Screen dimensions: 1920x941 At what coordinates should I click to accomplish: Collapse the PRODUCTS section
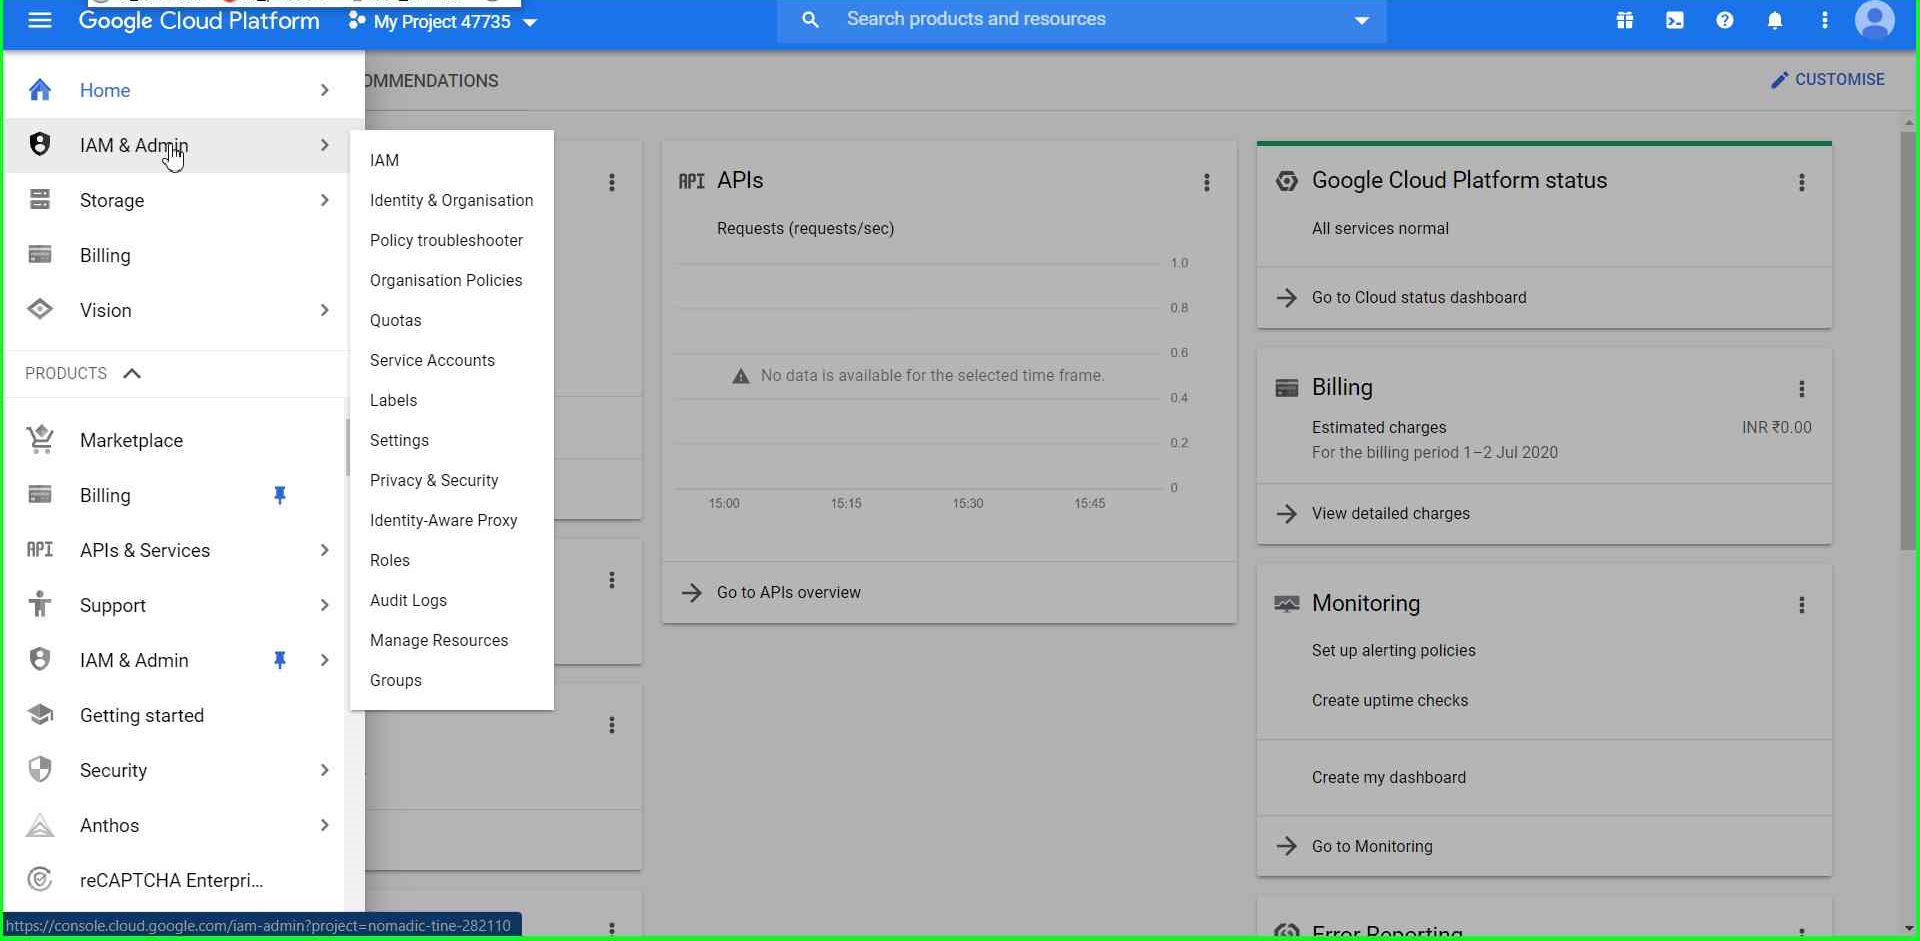point(132,373)
